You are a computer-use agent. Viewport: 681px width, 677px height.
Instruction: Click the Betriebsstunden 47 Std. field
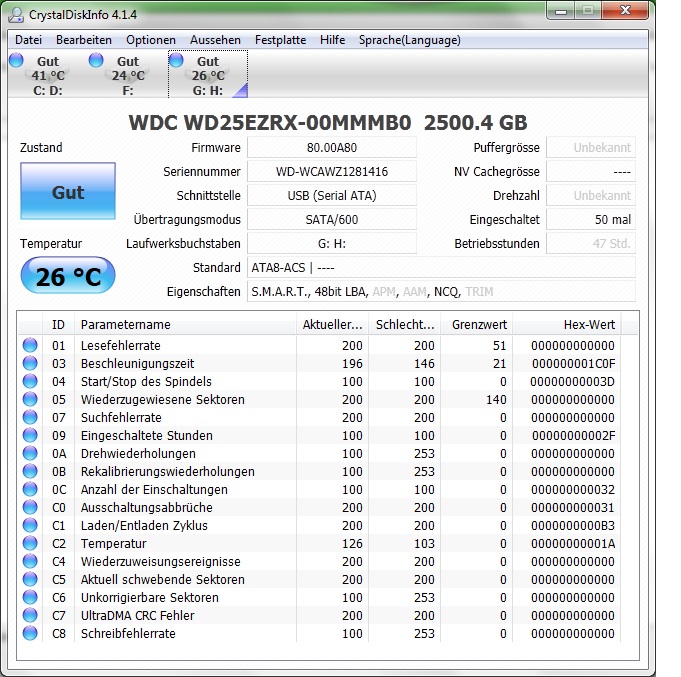pos(591,244)
